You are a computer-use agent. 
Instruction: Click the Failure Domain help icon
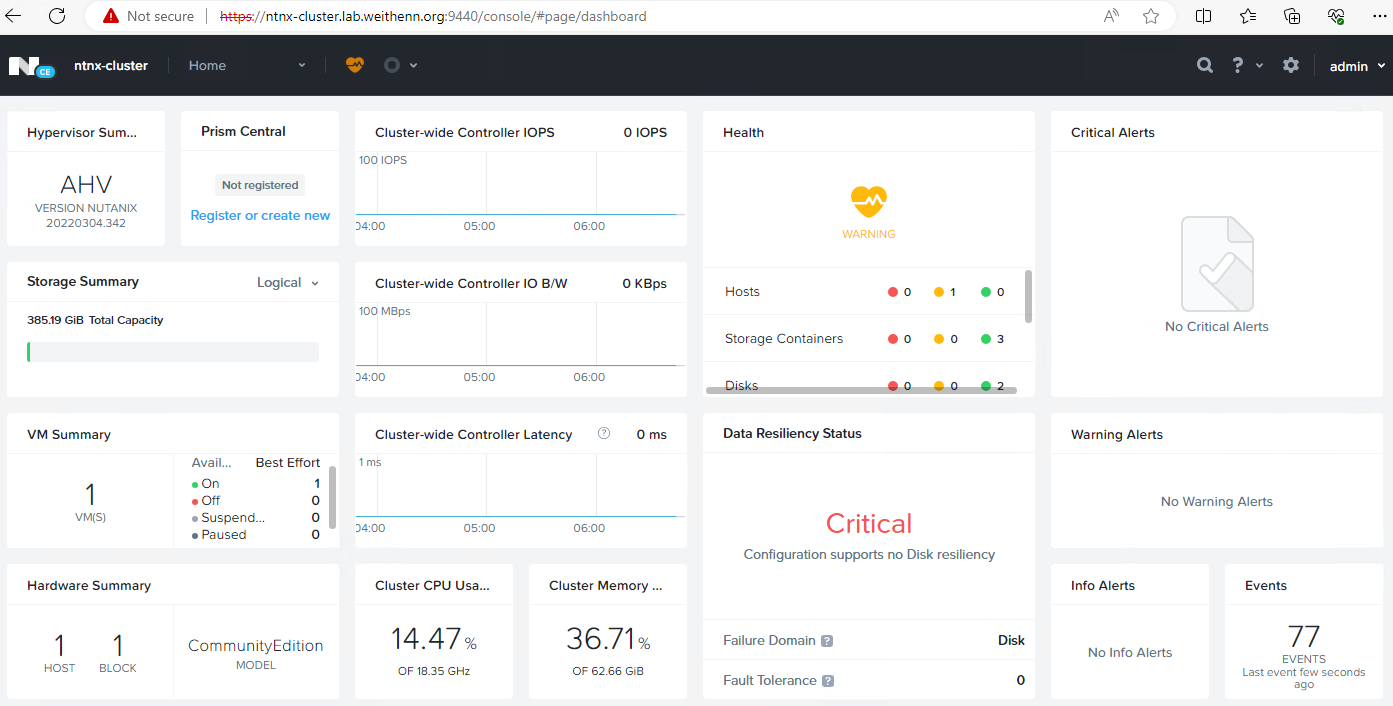(x=827, y=641)
